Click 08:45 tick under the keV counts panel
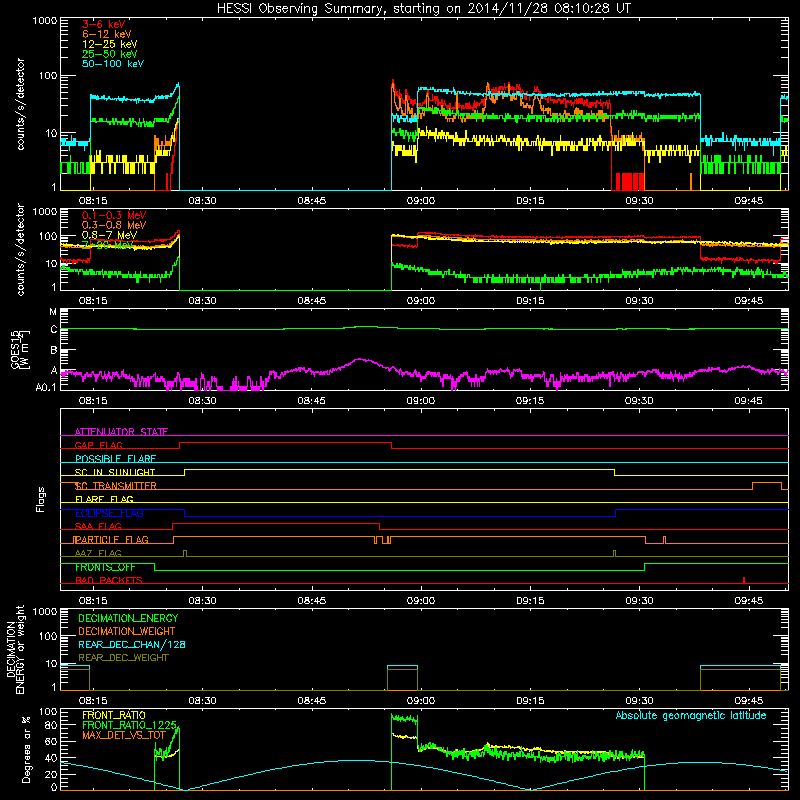Screen dimensions: 800x800 click(x=312, y=201)
